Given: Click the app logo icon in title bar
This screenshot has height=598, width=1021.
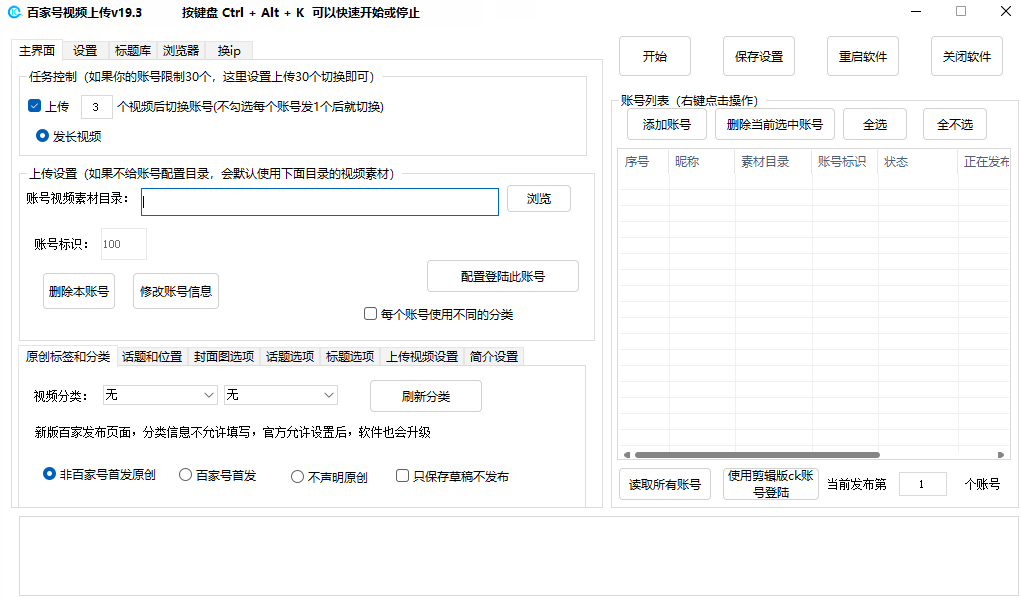Looking at the screenshot, I should [x=14, y=12].
